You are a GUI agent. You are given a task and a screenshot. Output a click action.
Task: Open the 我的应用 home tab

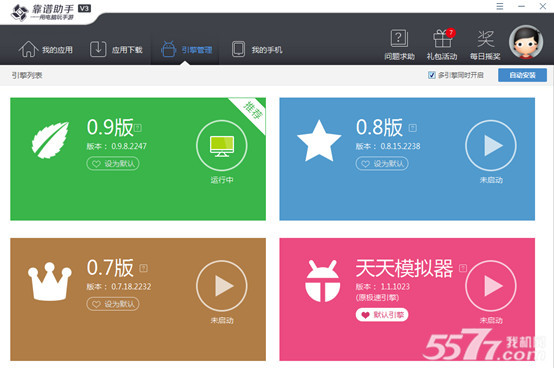coord(46,49)
